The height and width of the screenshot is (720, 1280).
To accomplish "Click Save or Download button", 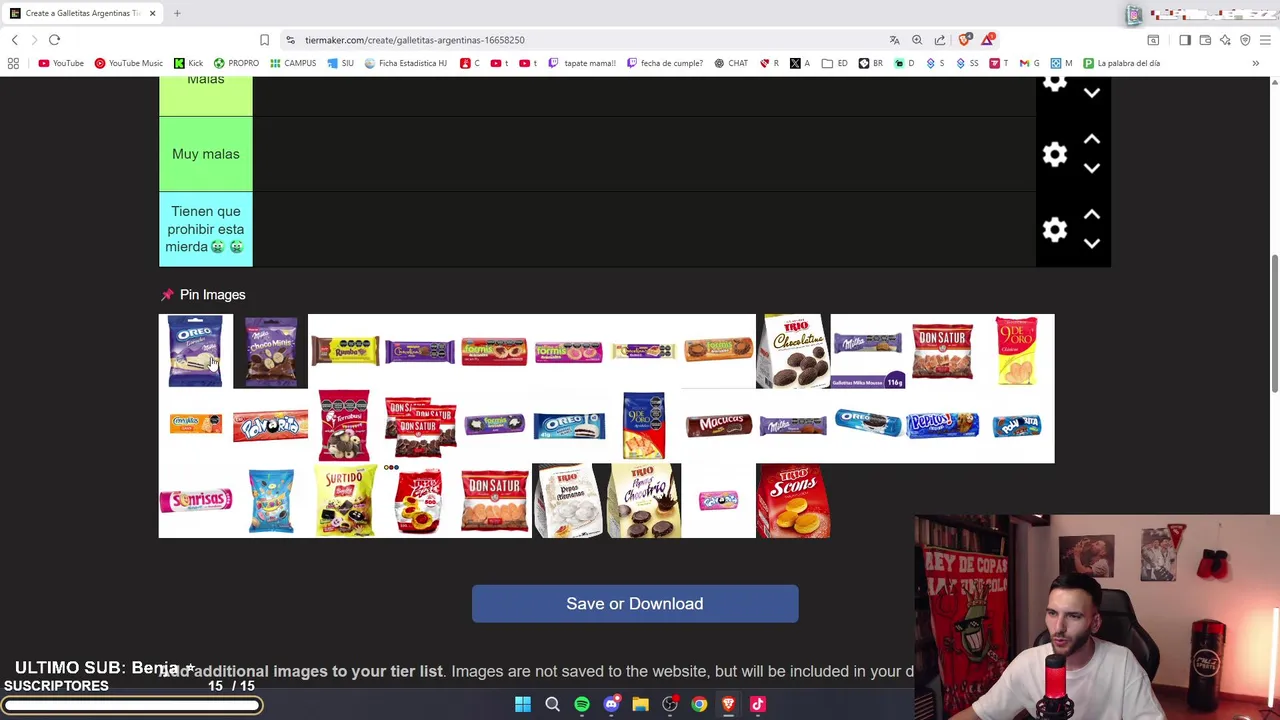I will [x=635, y=604].
